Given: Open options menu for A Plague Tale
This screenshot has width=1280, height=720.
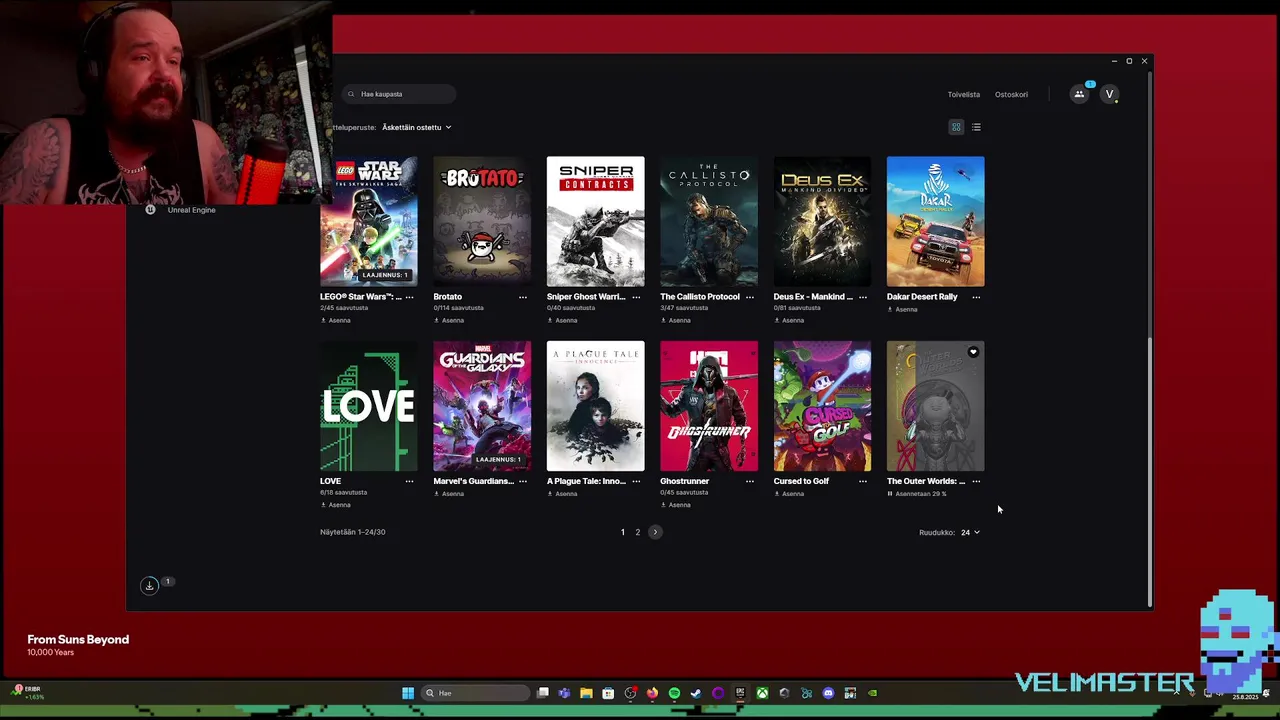Looking at the screenshot, I should pos(636,481).
